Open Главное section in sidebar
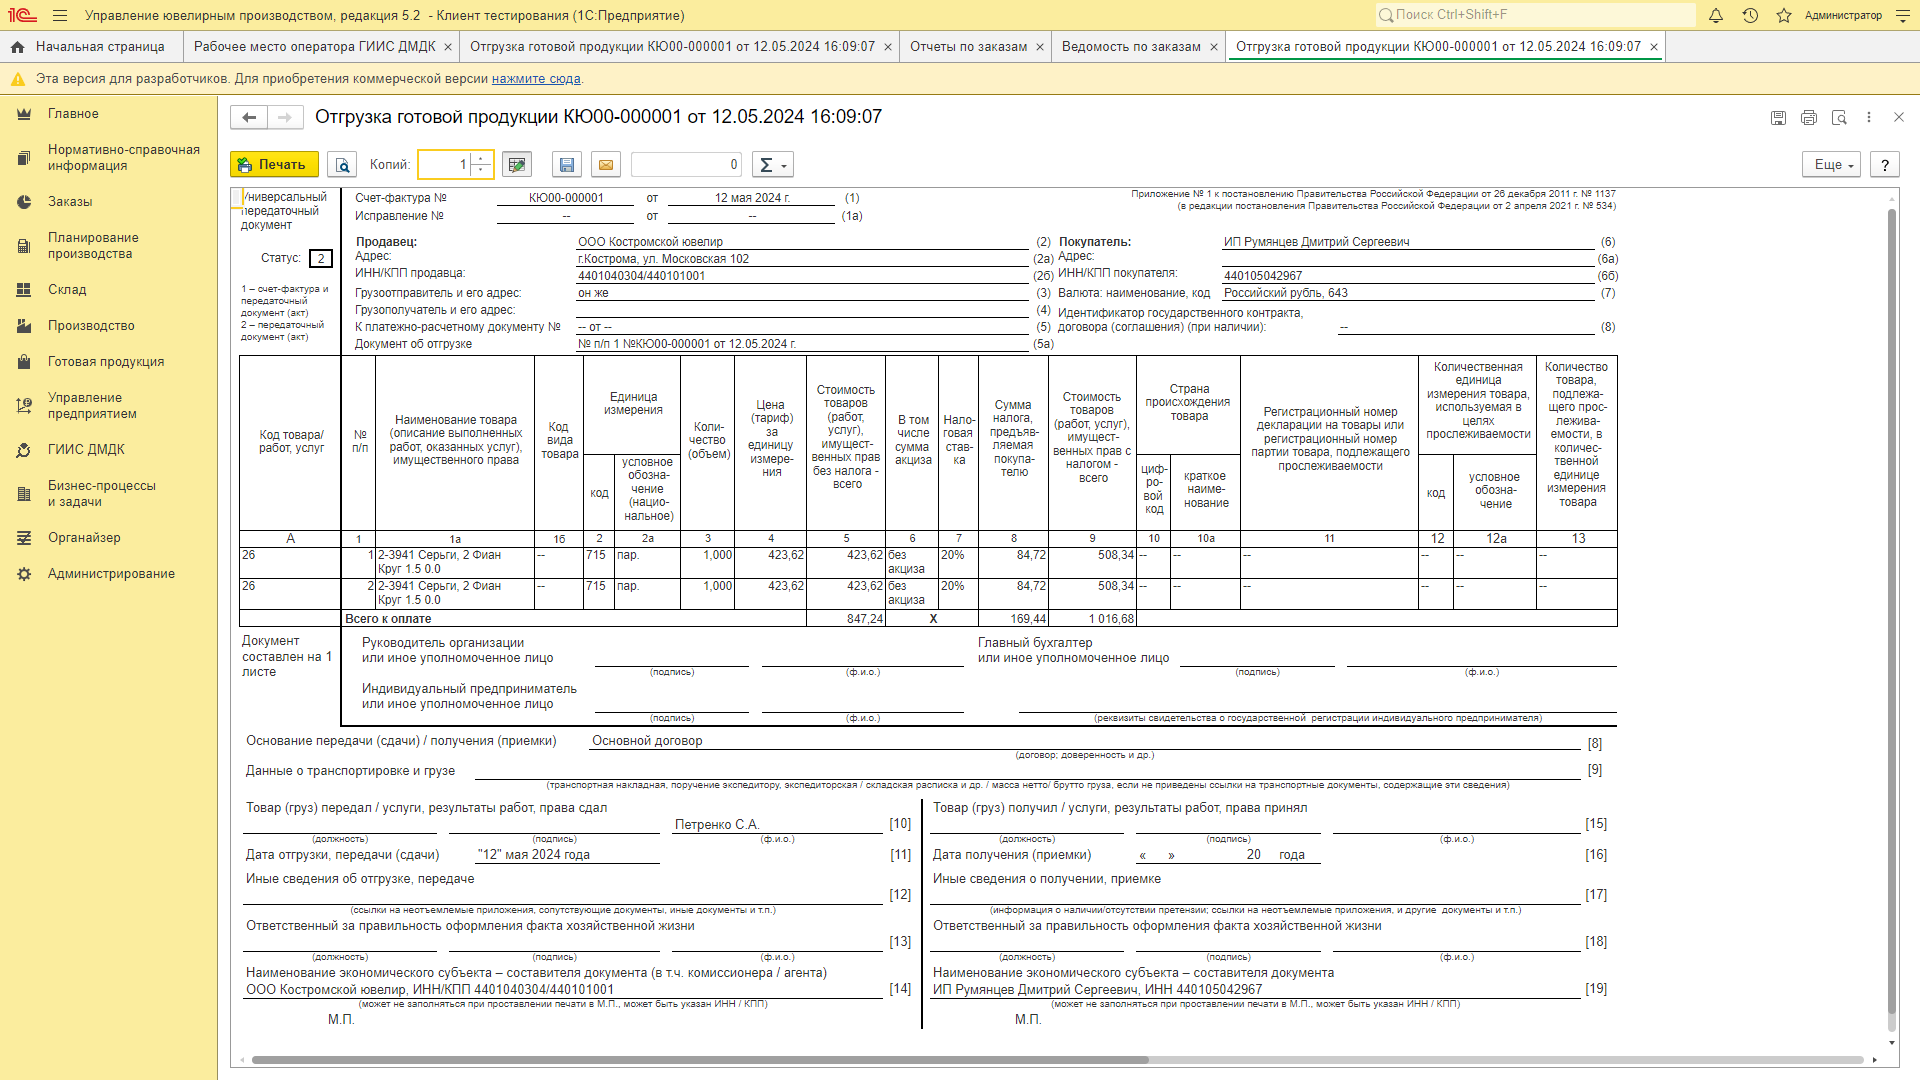Image resolution: width=1920 pixels, height=1080 pixels. pyautogui.click(x=108, y=114)
